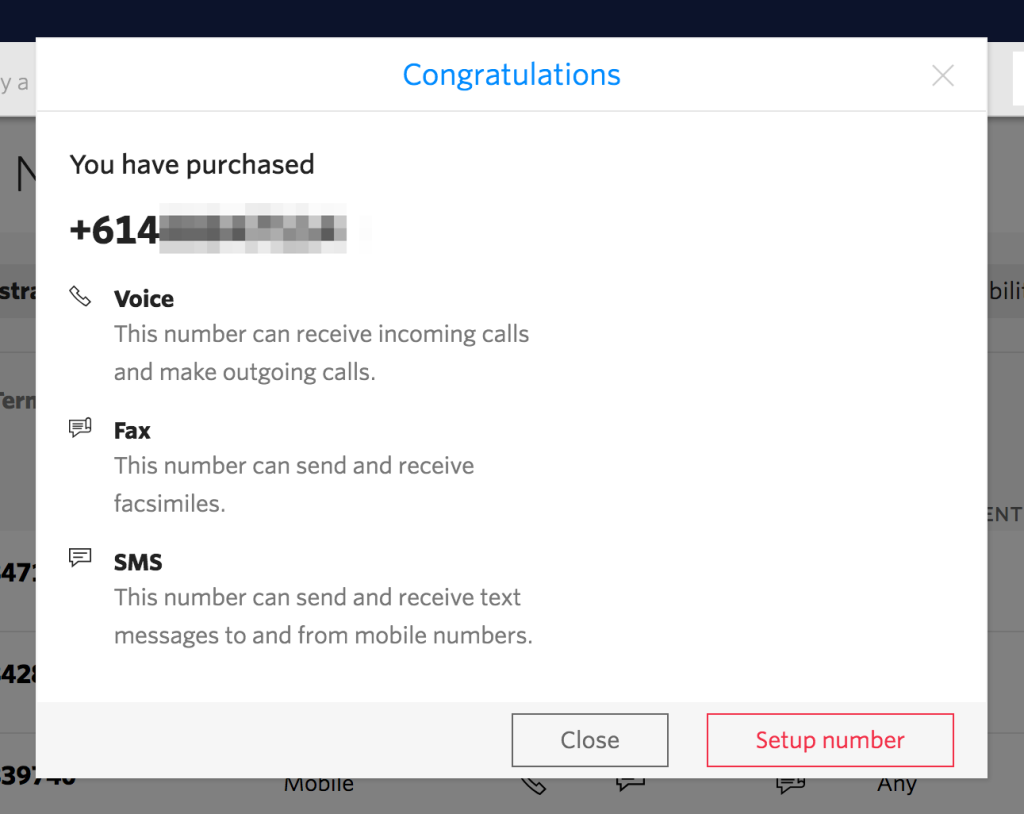Select the Voice phone icon in the dialog
The image size is (1024, 814).
pos(80,294)
